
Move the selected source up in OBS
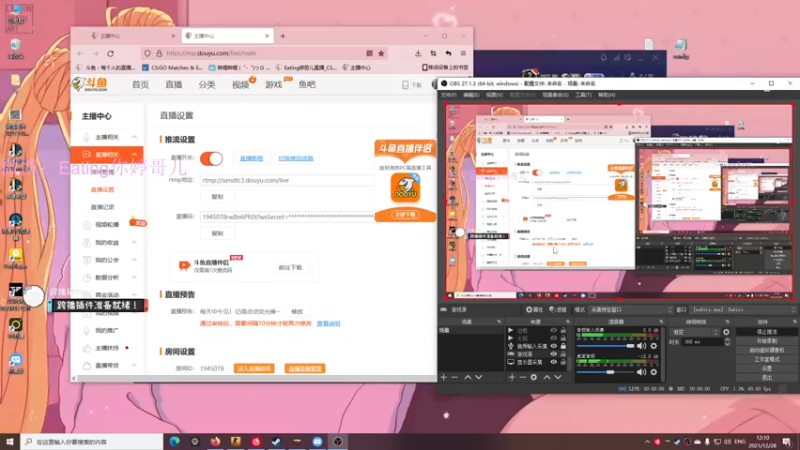point(547,377)
